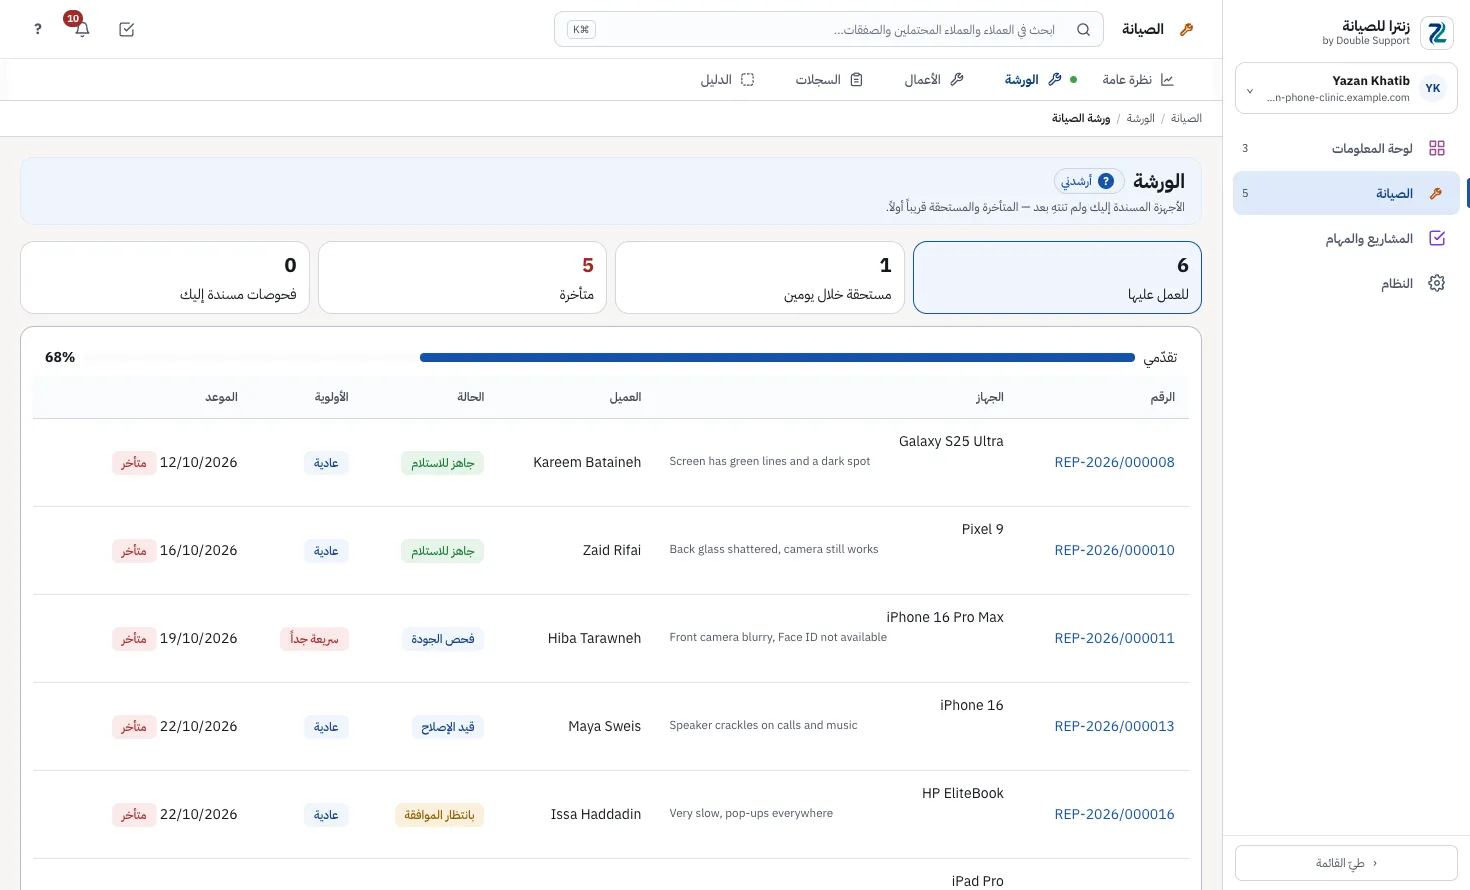Click the الموعد column header

click(x=221, y=397)
